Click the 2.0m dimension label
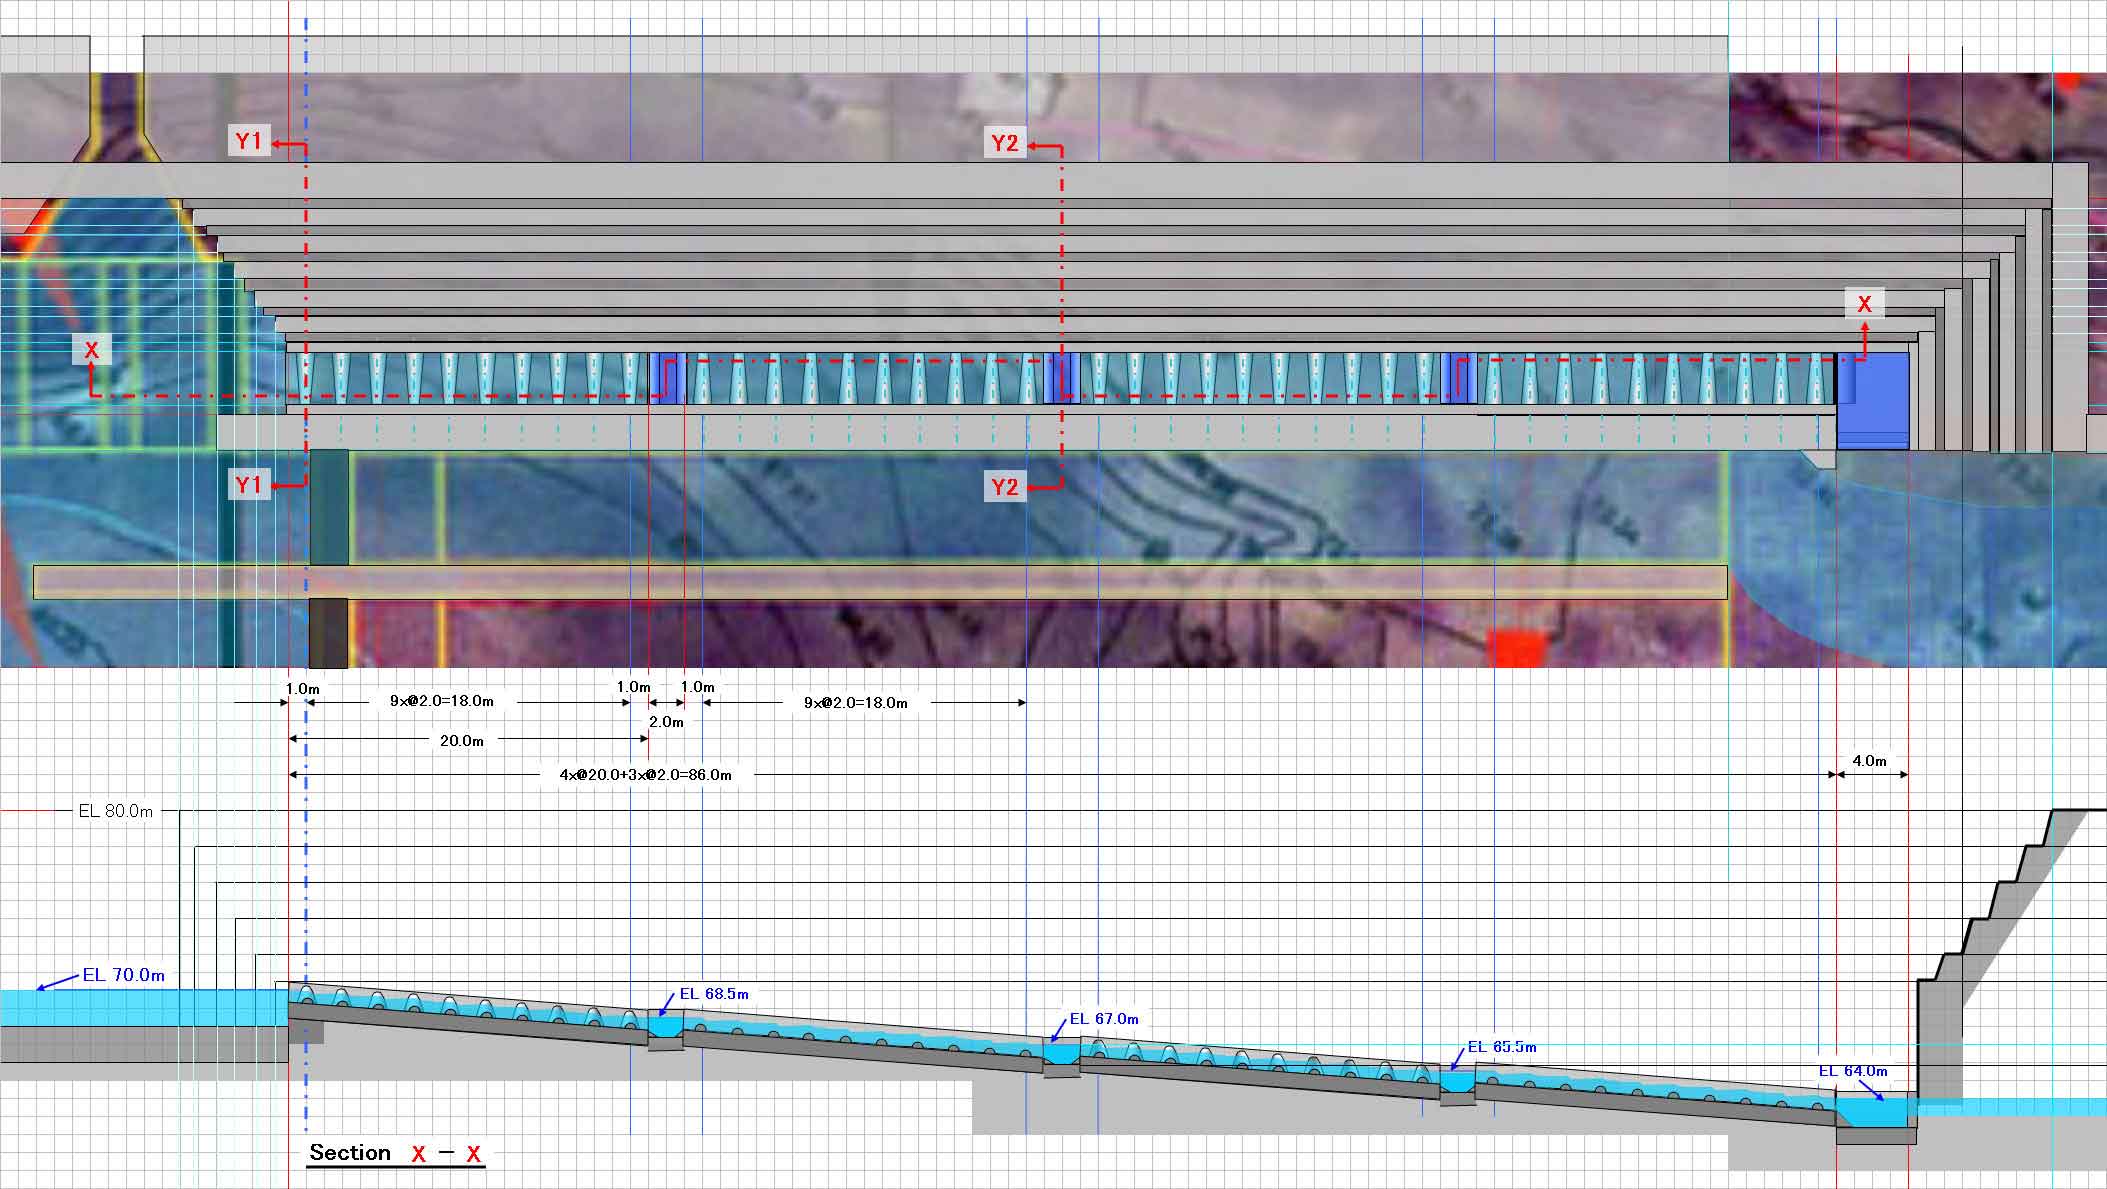This screenshot has width=2107, height=1189. (666, 722)
